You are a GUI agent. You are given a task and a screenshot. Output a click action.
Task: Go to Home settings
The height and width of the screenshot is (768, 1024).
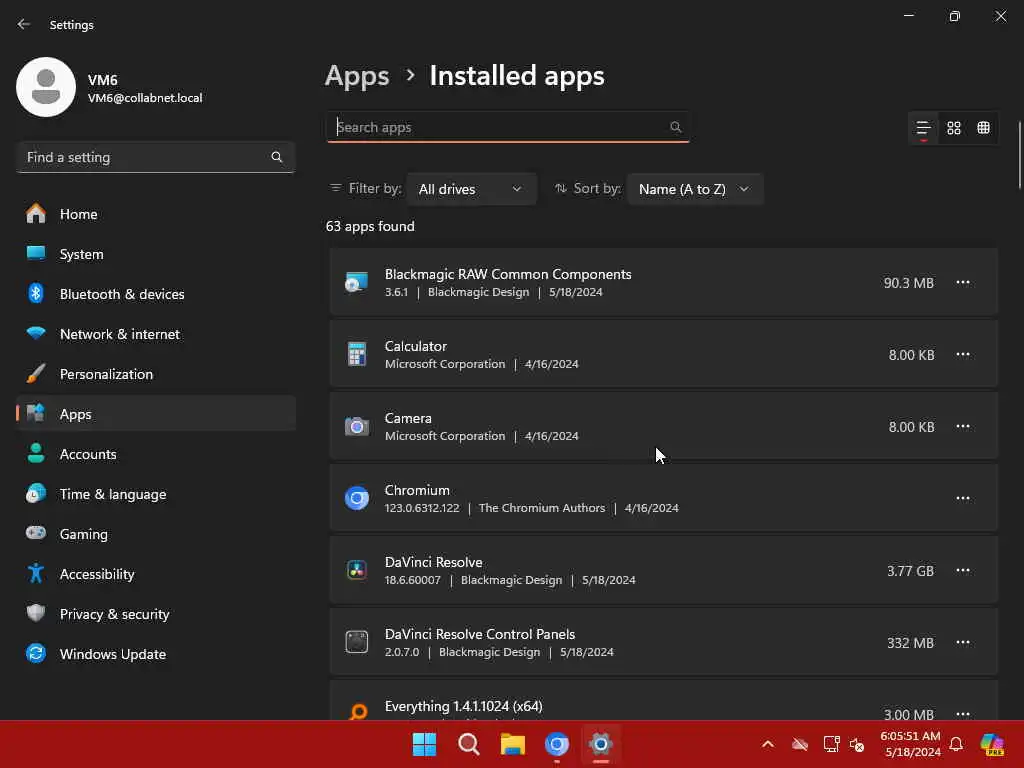click(x=156, y=214)
